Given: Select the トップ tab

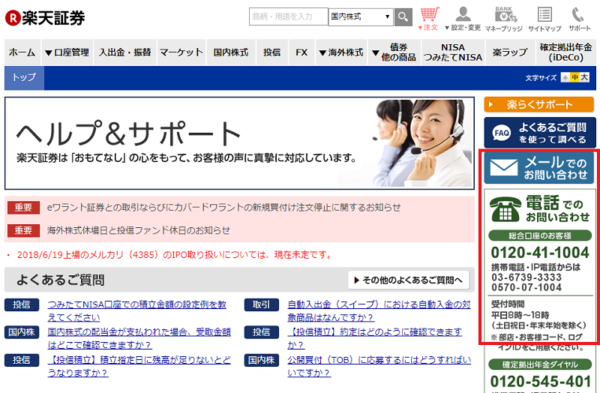Looking at the screenshot, I should [24, 78].
